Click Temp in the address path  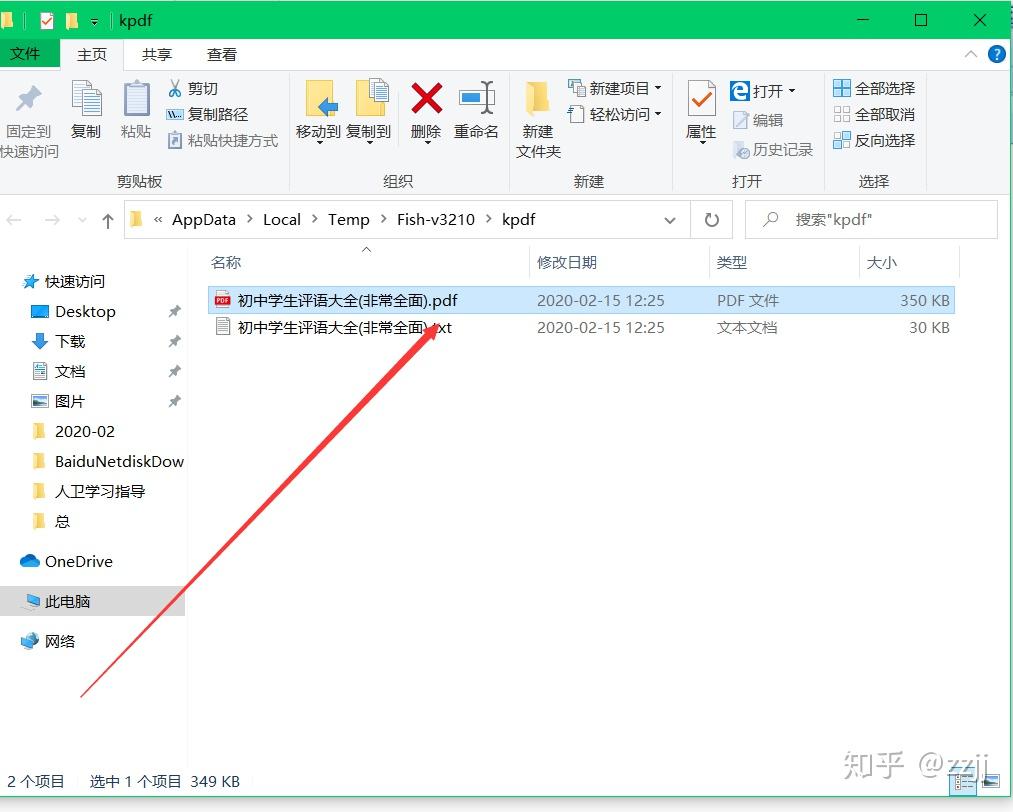click(x=348, y=220)
